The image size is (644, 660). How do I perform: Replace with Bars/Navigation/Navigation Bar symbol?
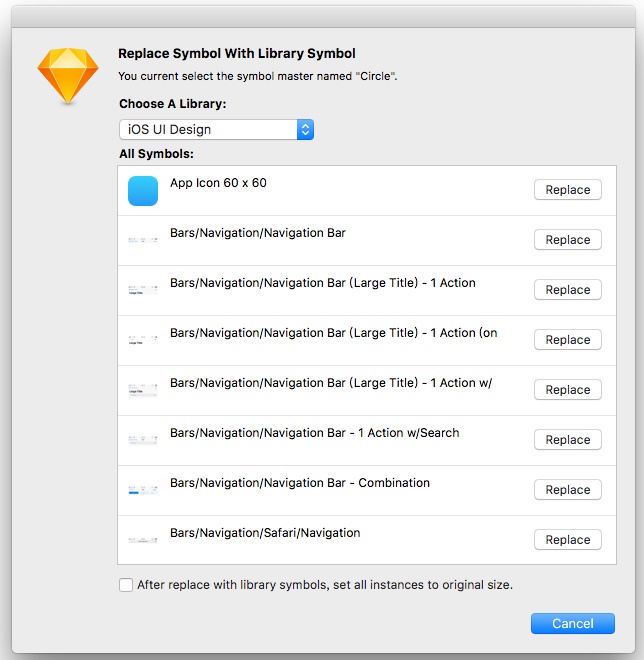point(568,240)
